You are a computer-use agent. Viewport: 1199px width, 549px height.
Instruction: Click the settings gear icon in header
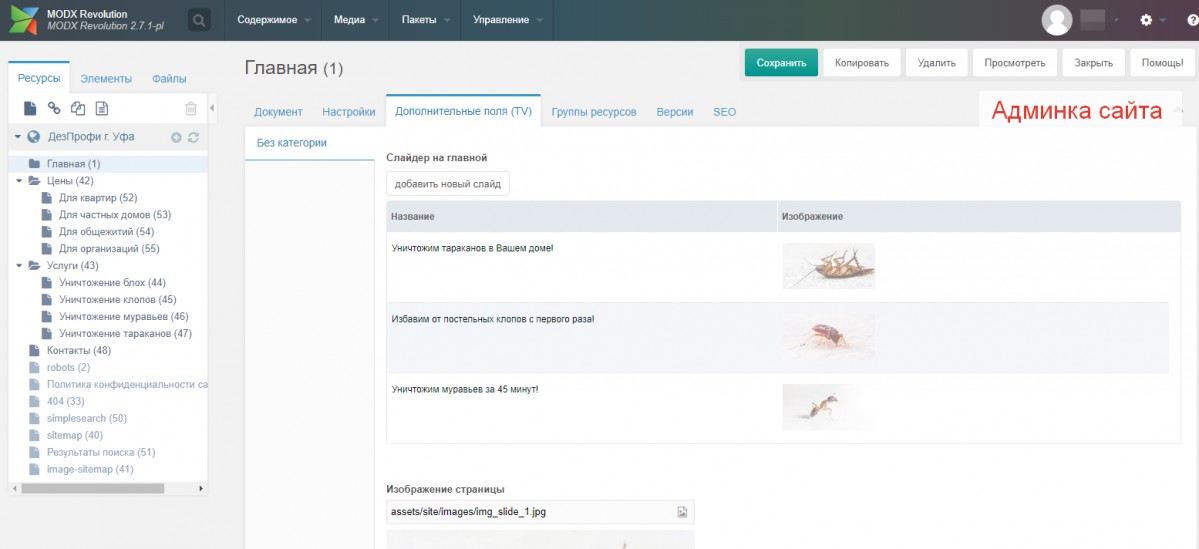click(1146, 20)
